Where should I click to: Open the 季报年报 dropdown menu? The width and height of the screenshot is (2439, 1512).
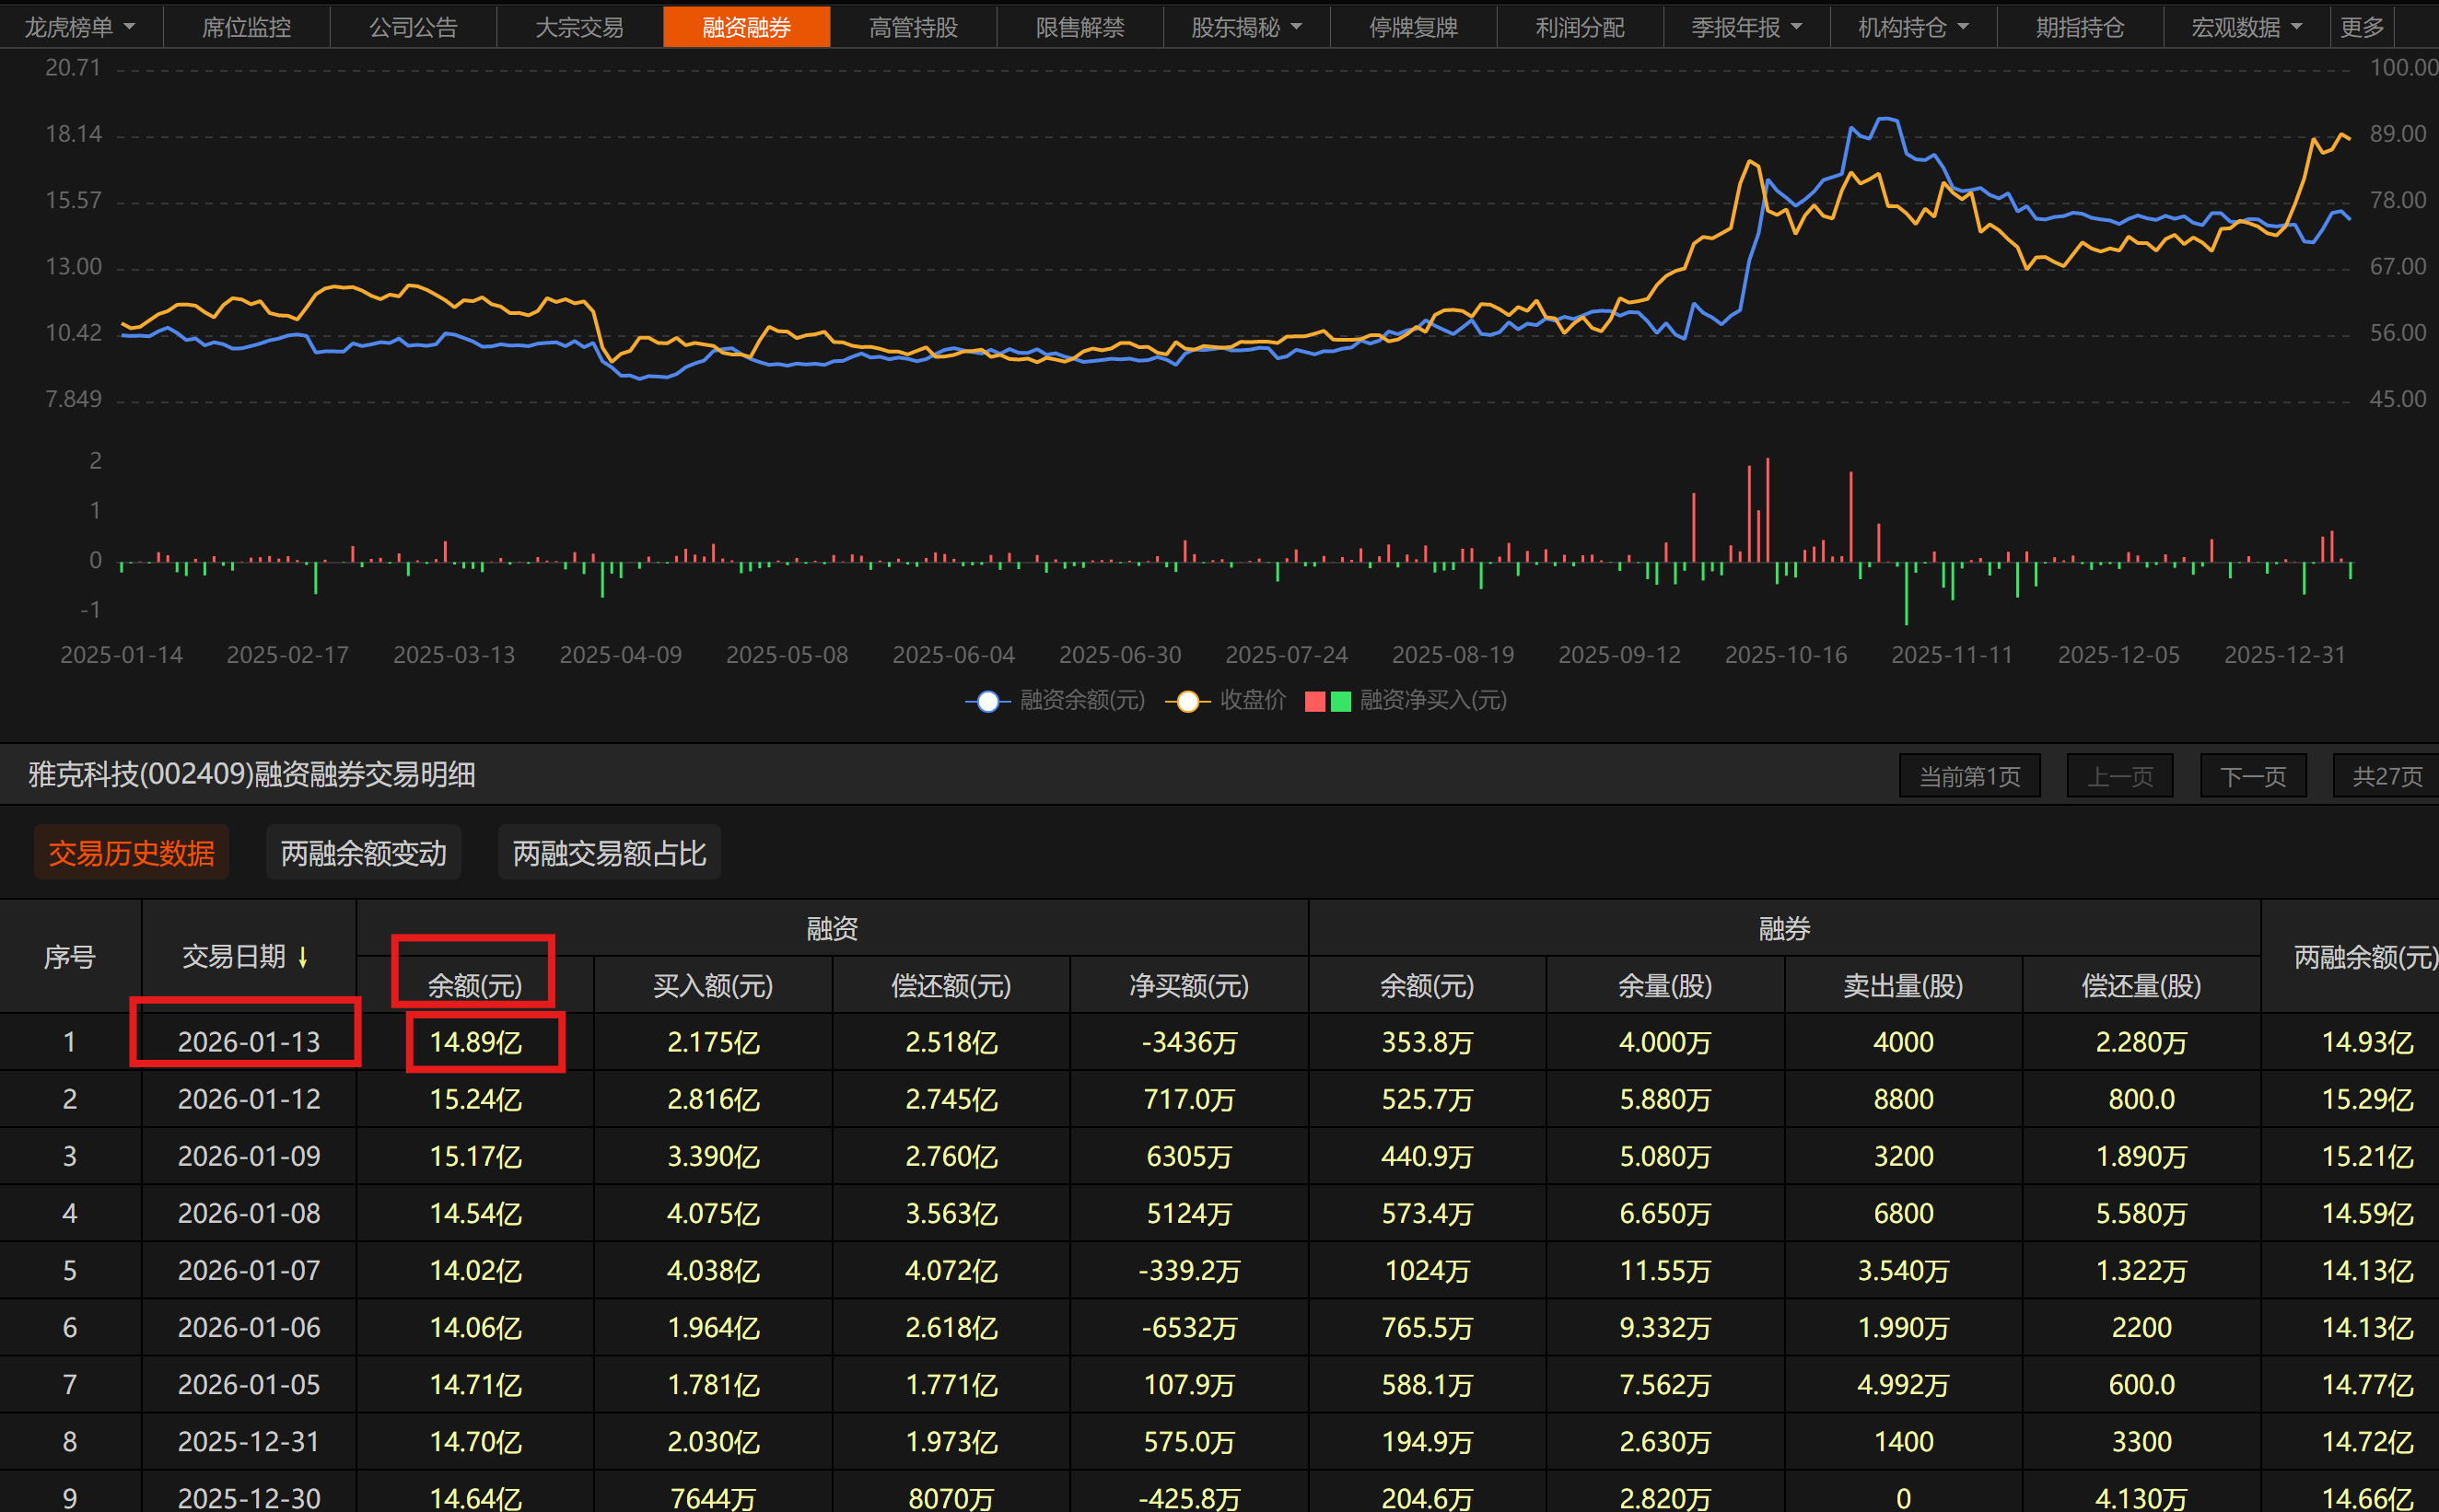(x=1797, y=27)
